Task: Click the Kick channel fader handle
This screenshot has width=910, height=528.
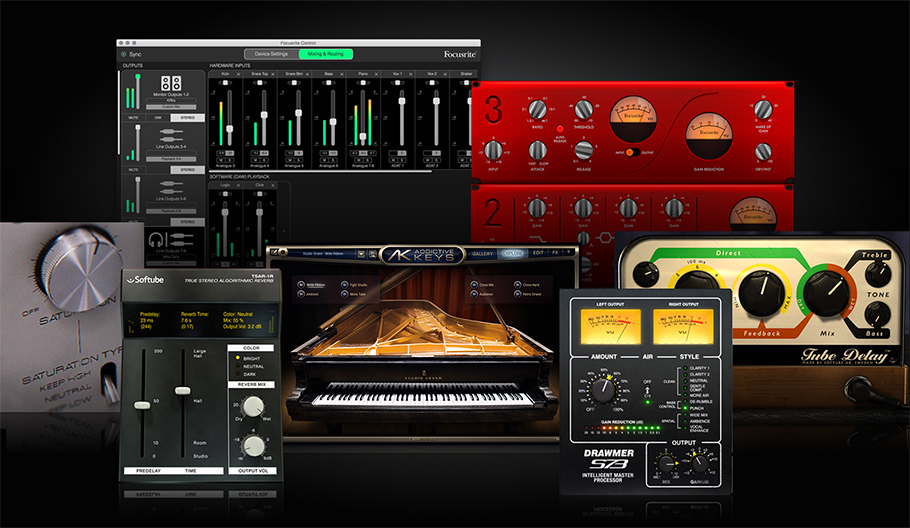Action: [x=230, y=129]
